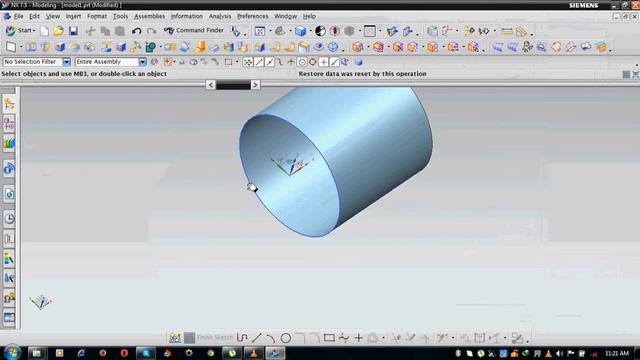Click the view triad in the viewport corner
The width and height of the screenshot is (640, 360).
[x=40, y=302]
